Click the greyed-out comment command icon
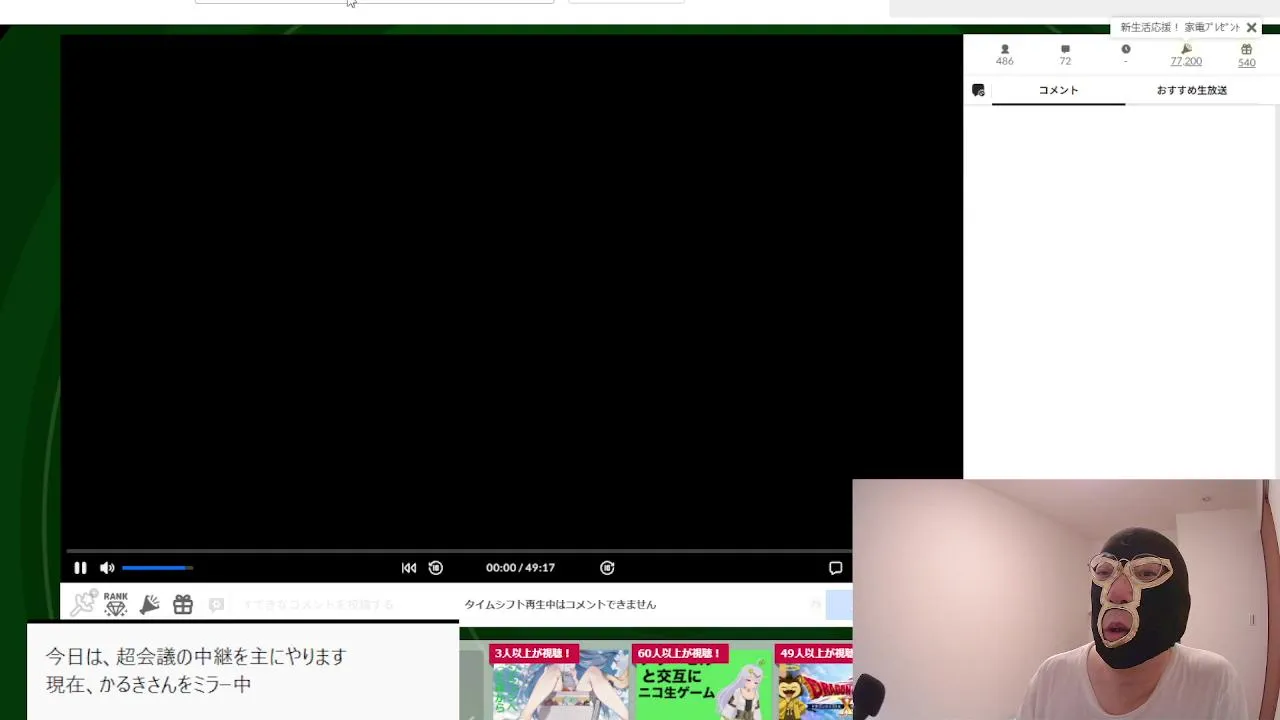 coord(216,604)
